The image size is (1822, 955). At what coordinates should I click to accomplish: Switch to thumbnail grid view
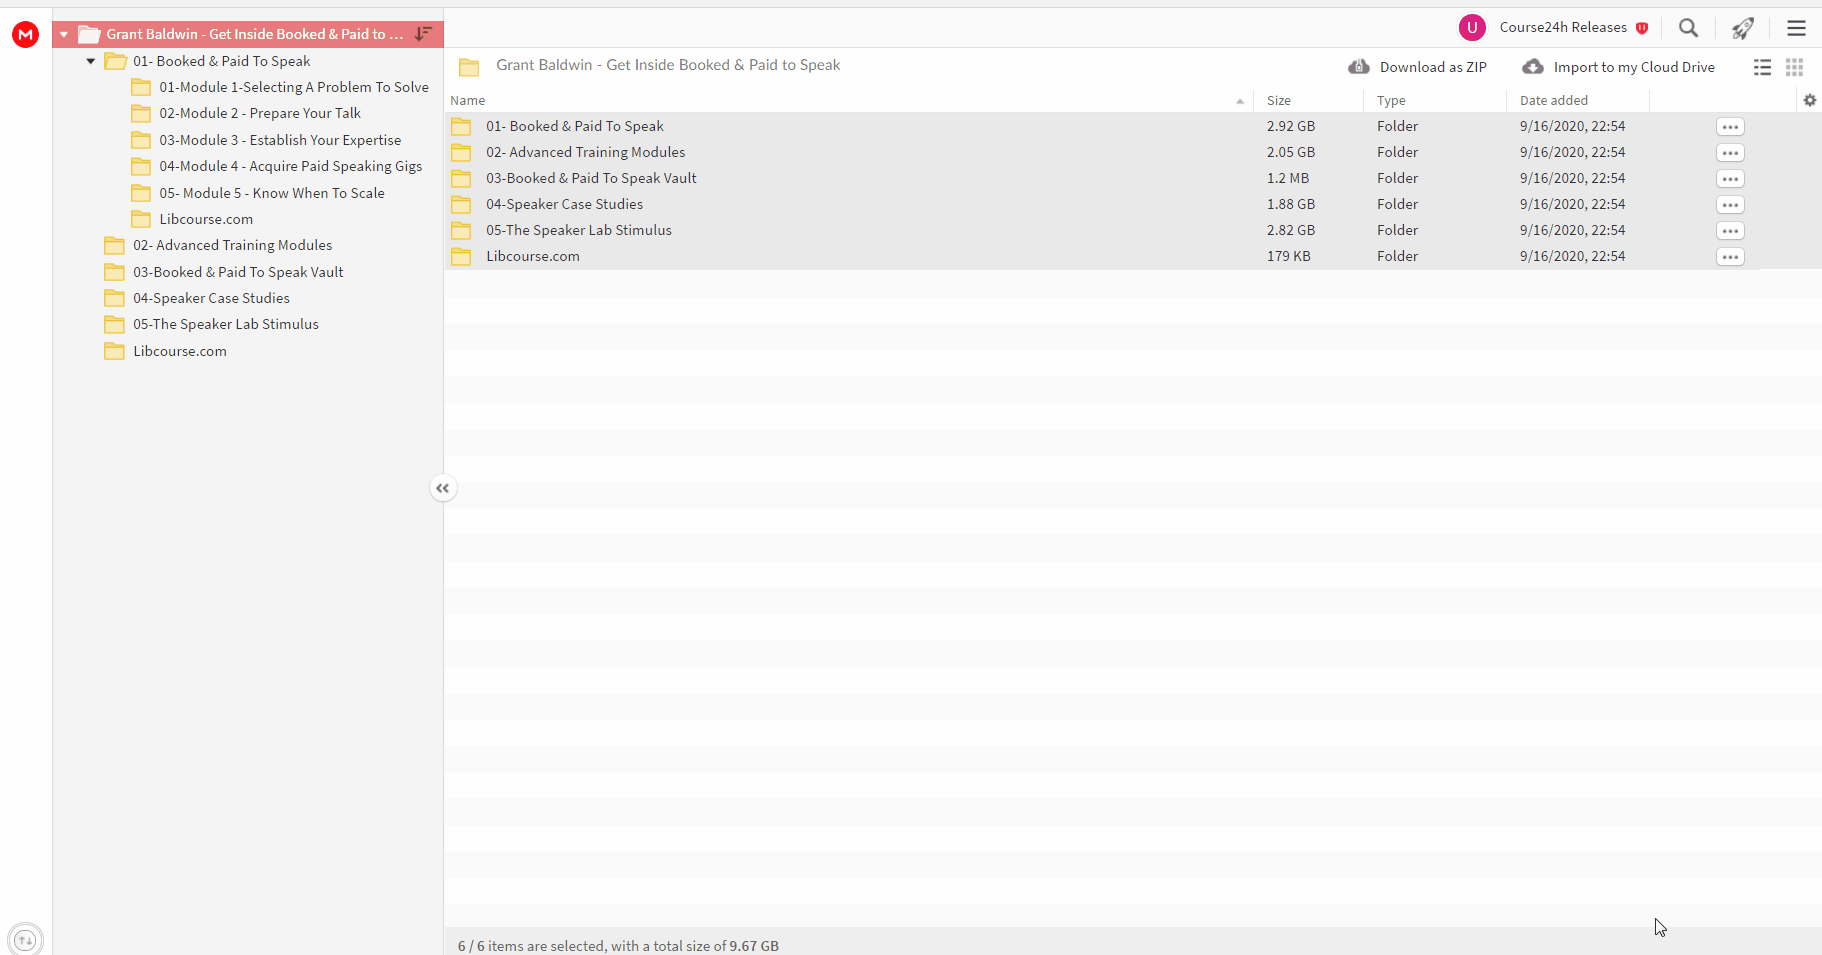click(1795, 67)
